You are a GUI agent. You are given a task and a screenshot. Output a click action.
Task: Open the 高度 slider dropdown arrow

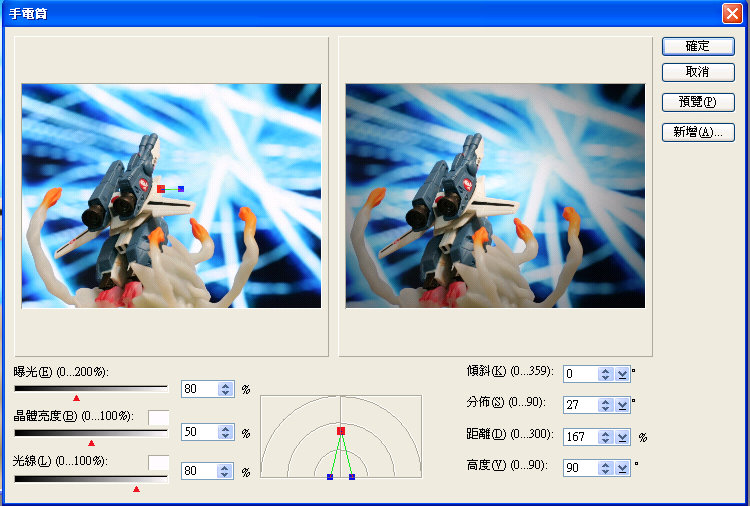622,467
